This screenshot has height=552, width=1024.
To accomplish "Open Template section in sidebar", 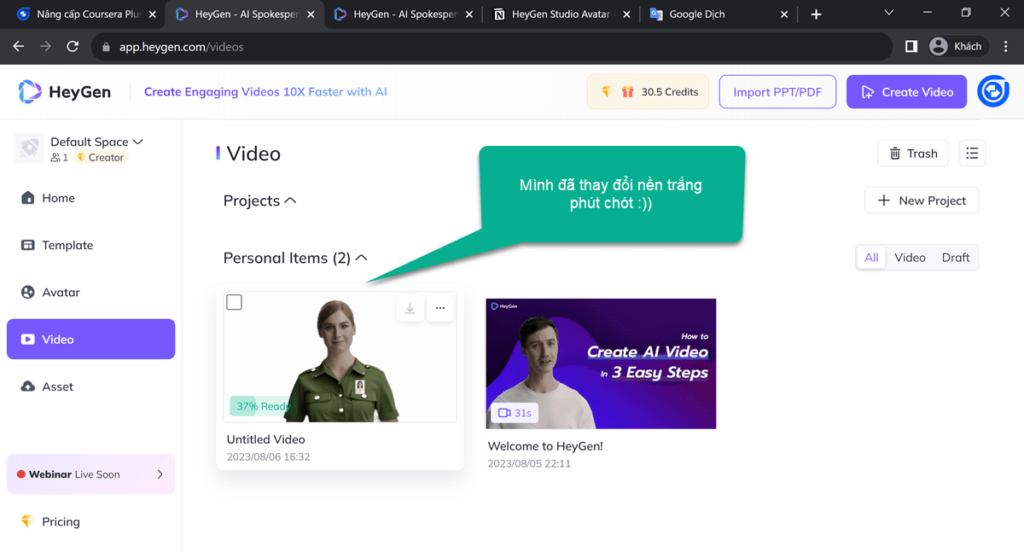I will (x=57, y=245).
